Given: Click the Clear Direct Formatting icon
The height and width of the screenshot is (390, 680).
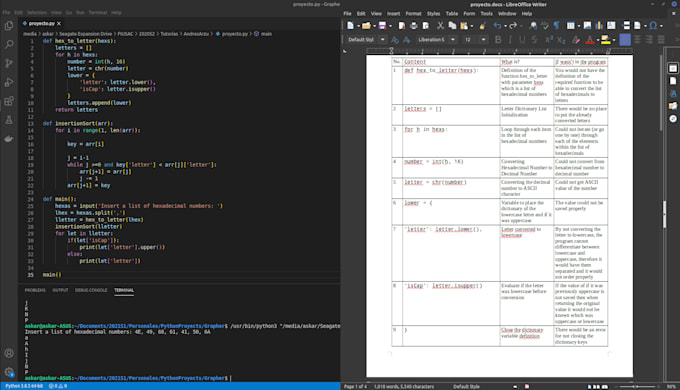Looking at the screenshot, I should [x=575, y=40].
